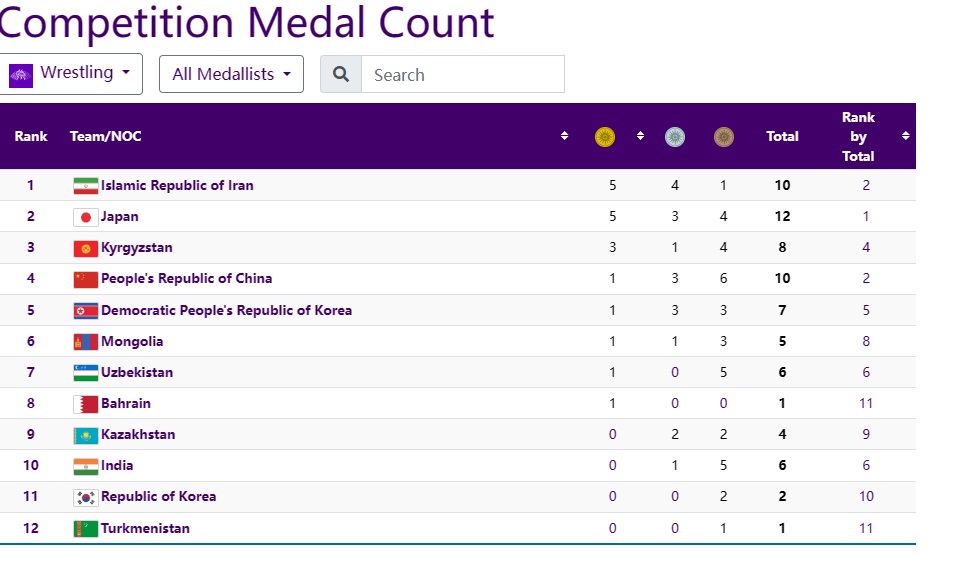Sort by the Team/NOC column arrows
Viewport: 953px width, 561px height.
coord(564,136)
